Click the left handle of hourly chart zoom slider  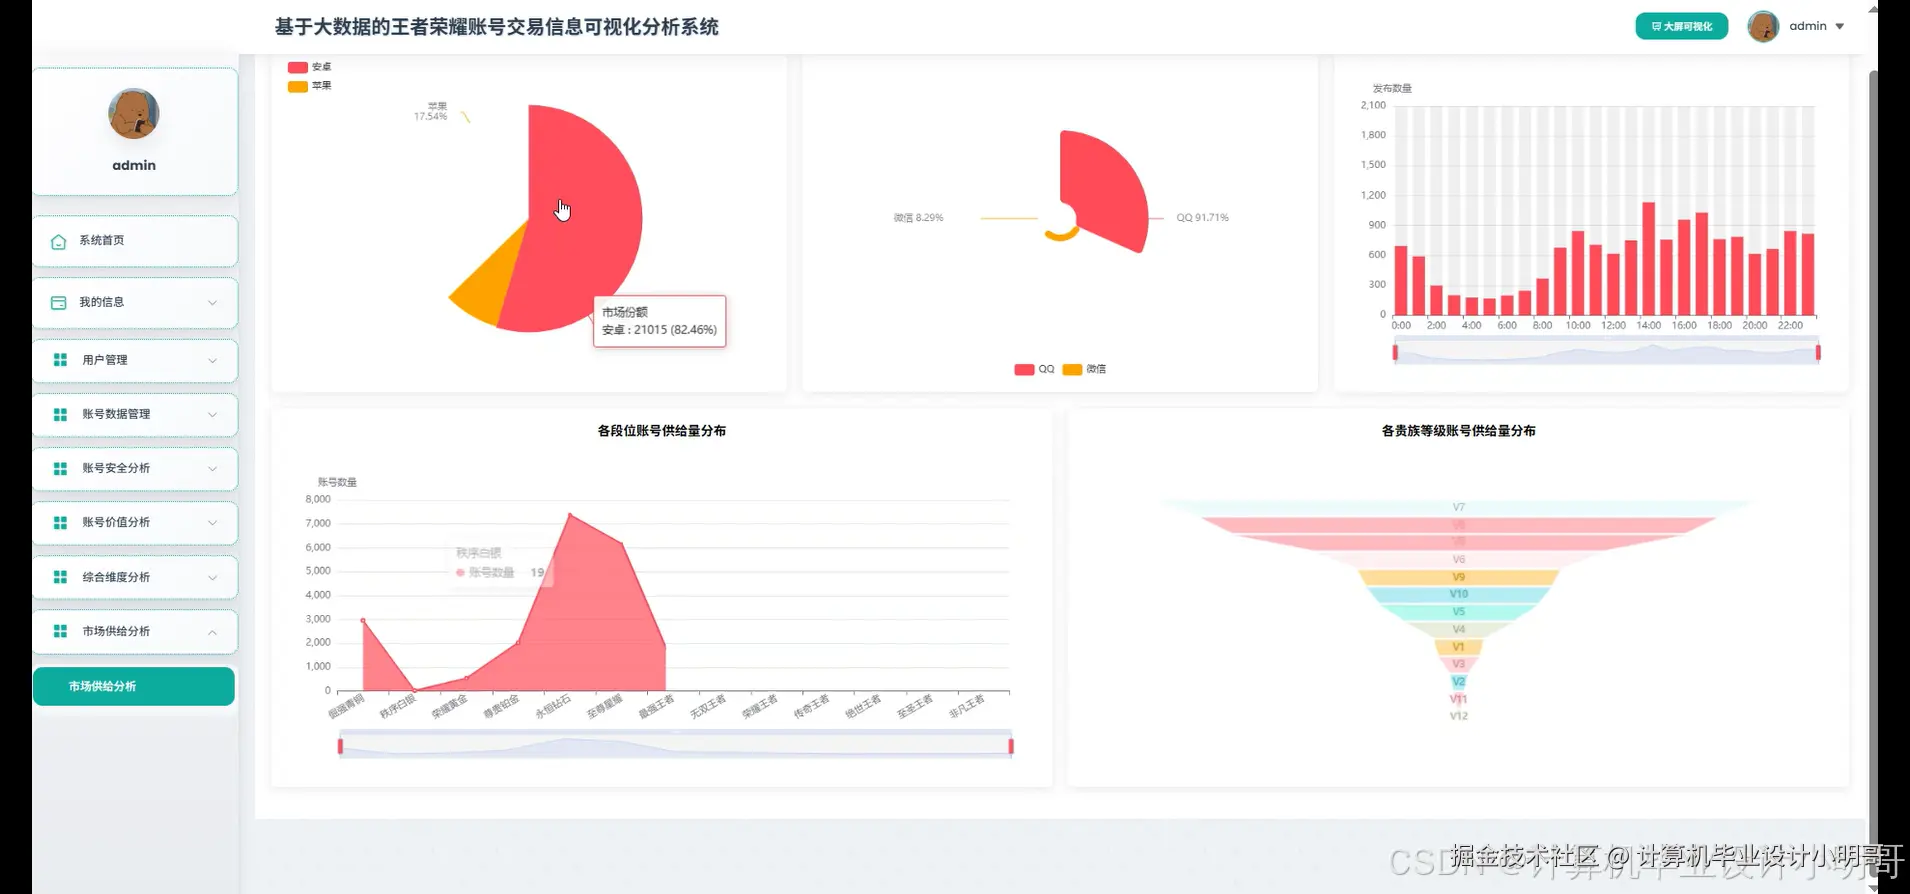click(x=1395, y=352)
